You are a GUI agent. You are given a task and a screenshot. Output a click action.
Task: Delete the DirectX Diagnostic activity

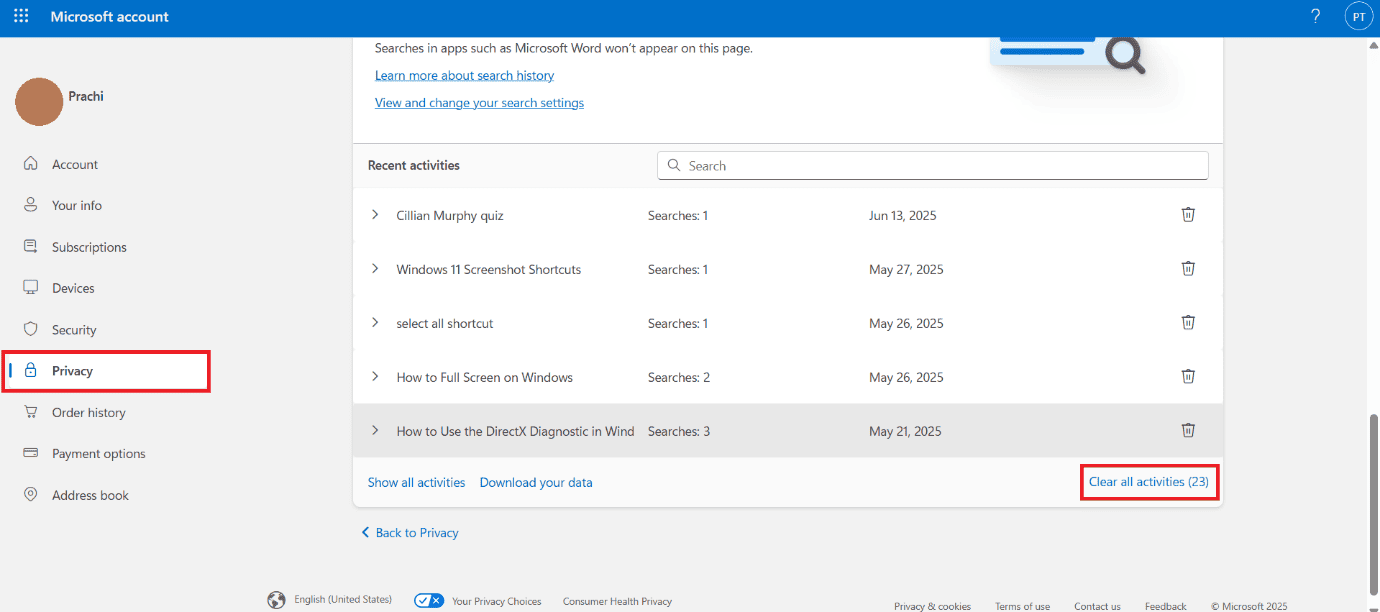click(x=1188, y=431)
